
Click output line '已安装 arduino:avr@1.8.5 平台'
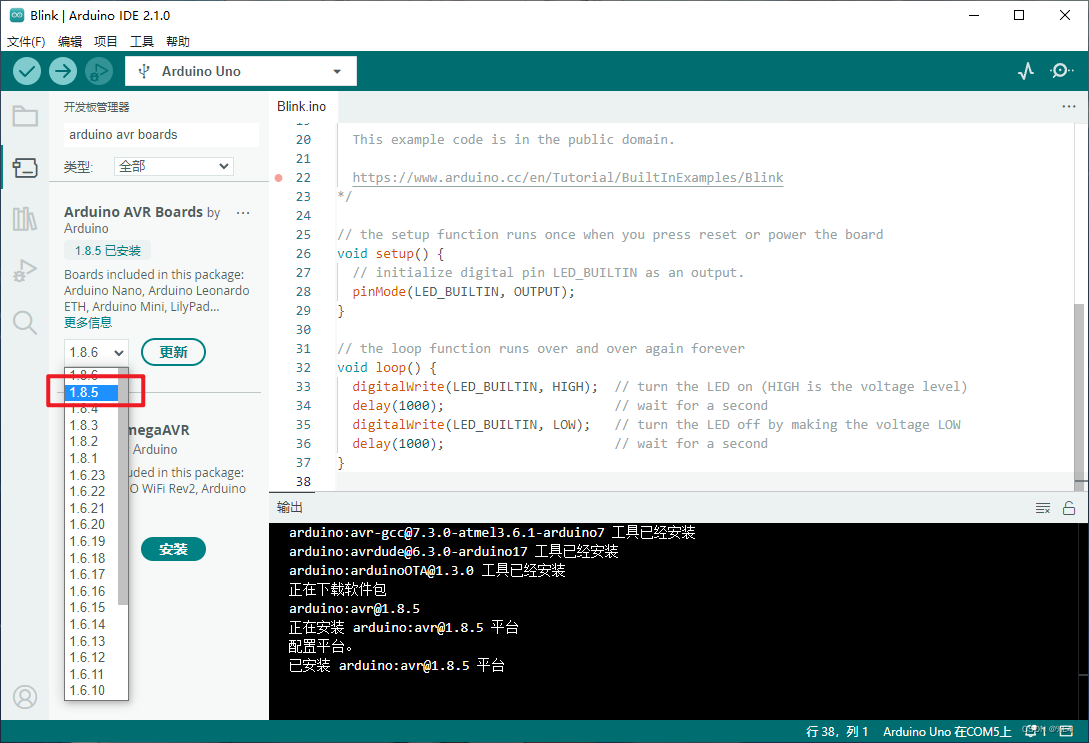(x=397, y=665)
